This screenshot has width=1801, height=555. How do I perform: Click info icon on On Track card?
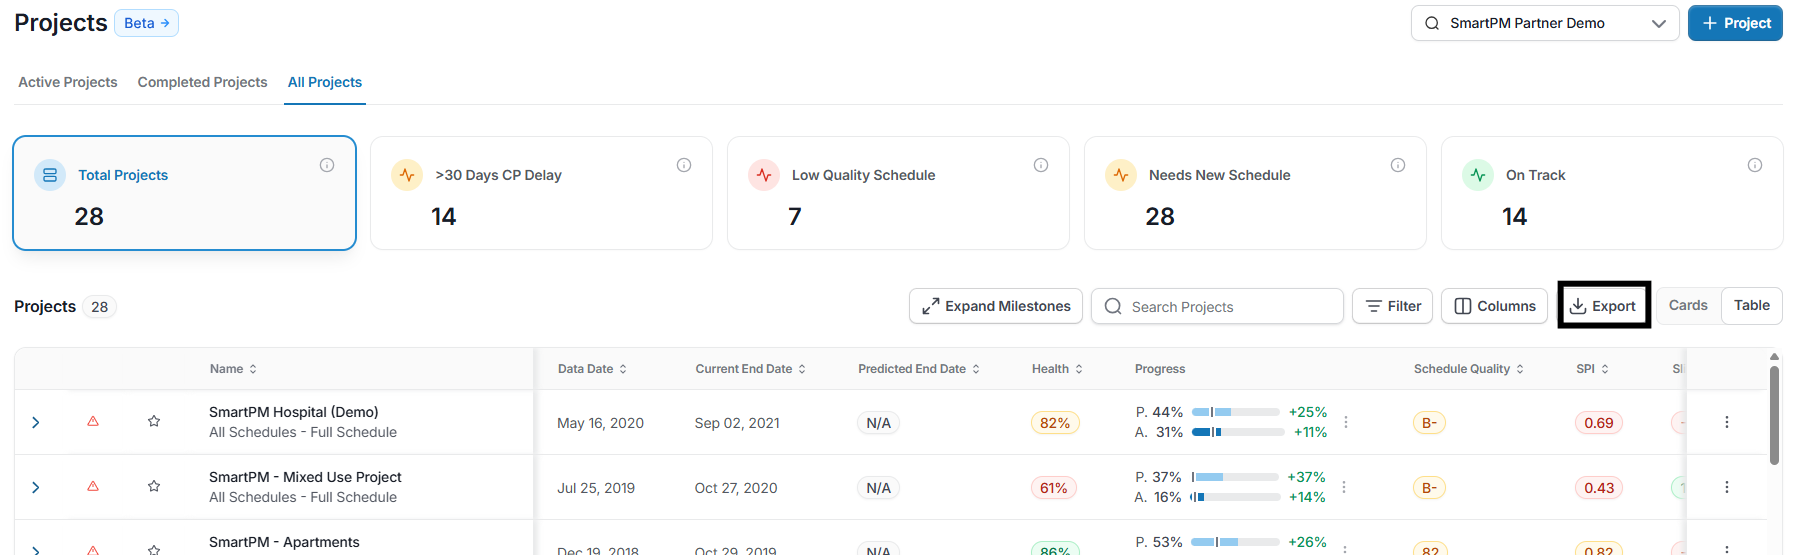pos(1755,165)
